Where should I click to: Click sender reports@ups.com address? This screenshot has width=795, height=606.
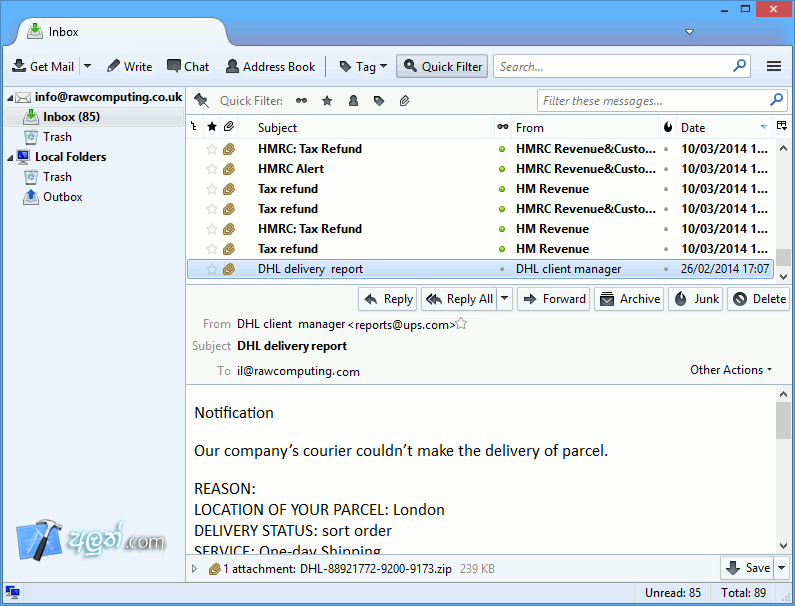pos(402,325)
